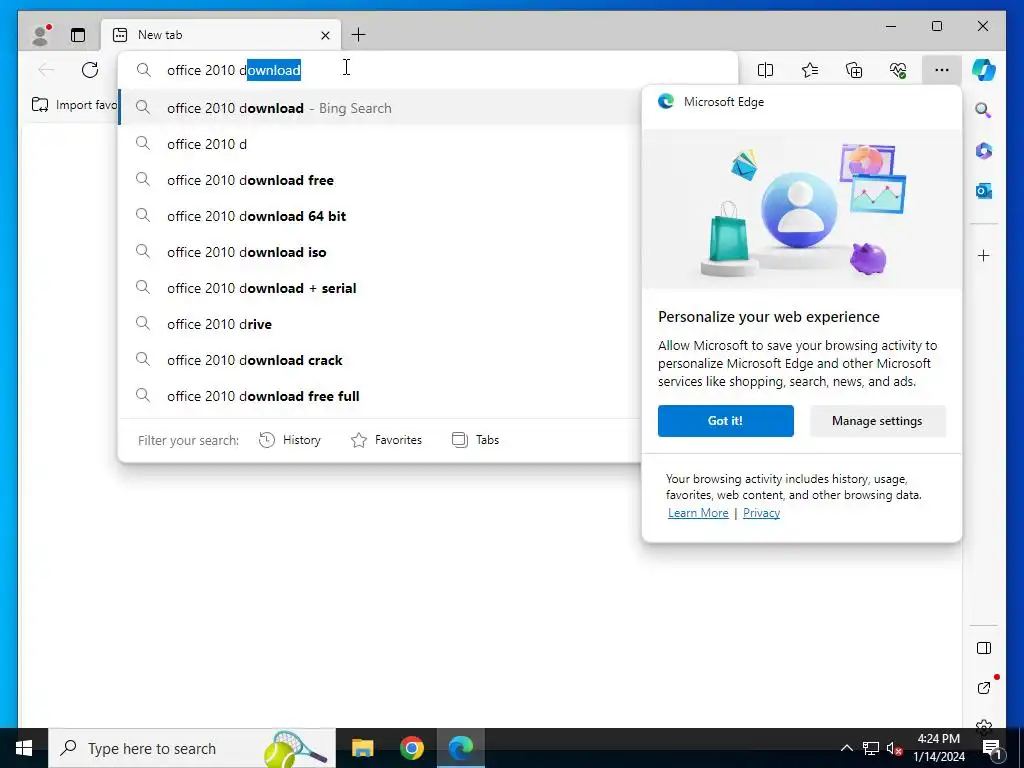1024x768 pixels.
Task: Add a sidebar app with plus
Action: tap(984, 255)
